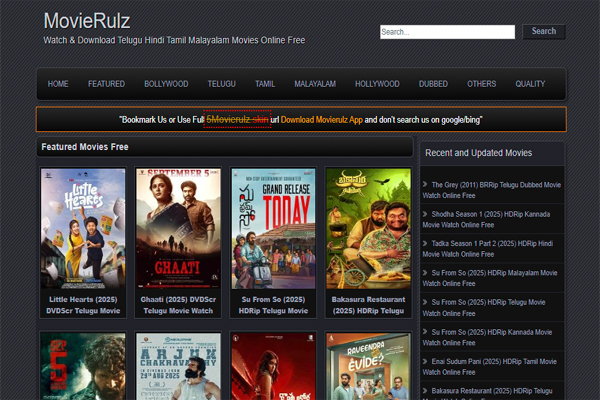Open The Grey (2011) BRRip Telugu Dubbed link
This screenshot has width=600, height=400.
pos(492,190)
